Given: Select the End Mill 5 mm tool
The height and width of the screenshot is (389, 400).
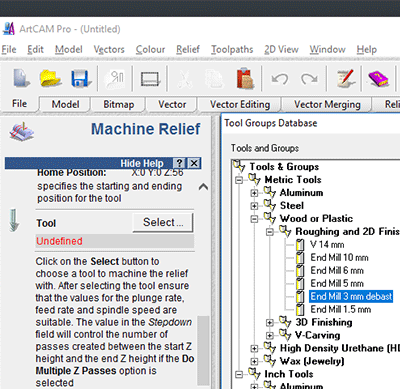Looking at the screenshot, I should (x=337, y=284).
